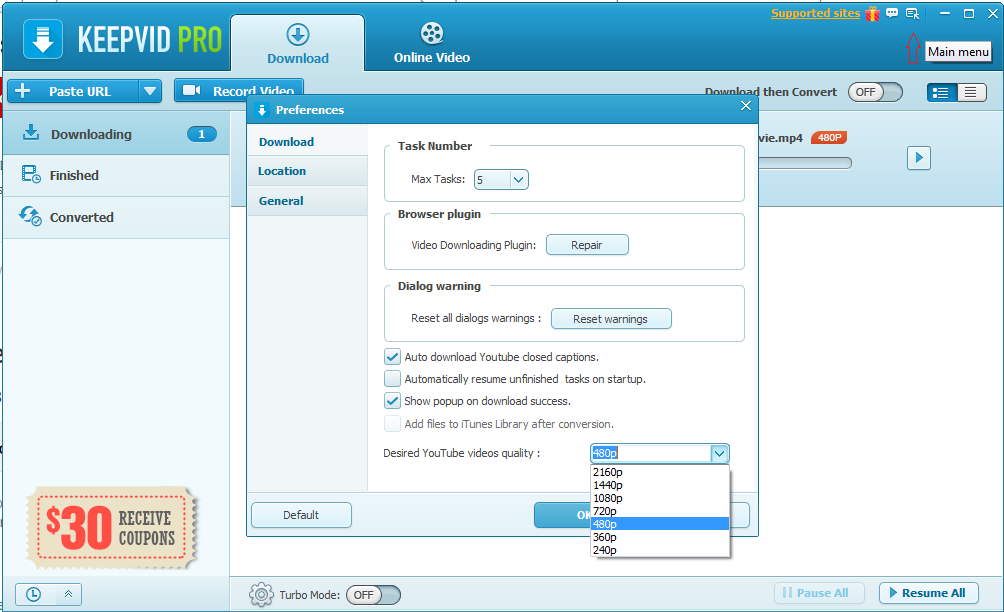This screenshot has height=612, width=1004.
Task: Switch to detailed list view icon
Action: point(941,93)
